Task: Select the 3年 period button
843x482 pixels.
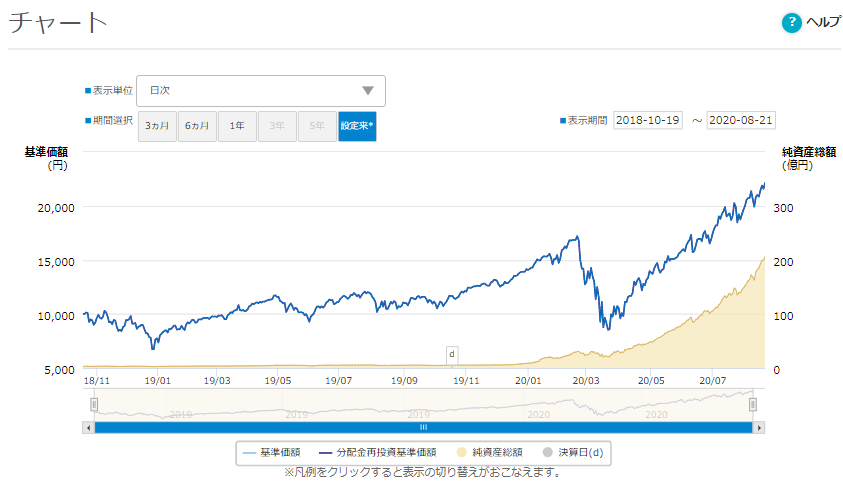Action: coord(277,126)
